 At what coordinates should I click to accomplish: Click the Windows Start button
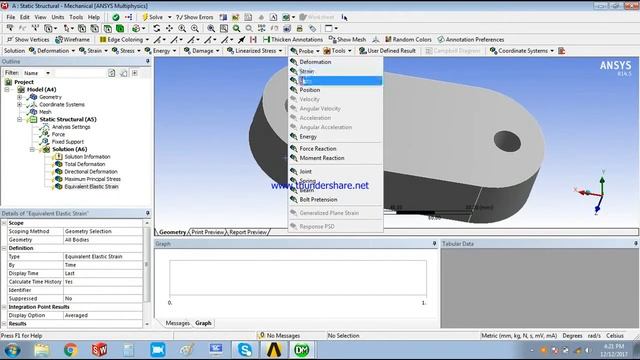12,350
